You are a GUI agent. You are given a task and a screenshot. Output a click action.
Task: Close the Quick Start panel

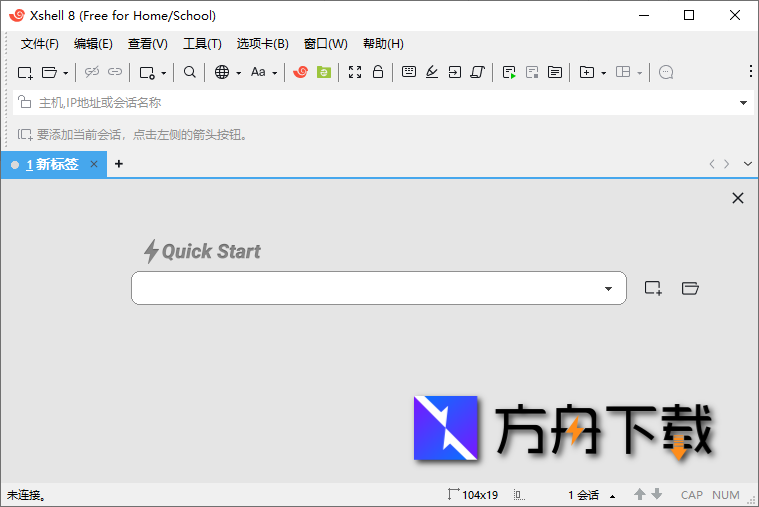[738, 198]
